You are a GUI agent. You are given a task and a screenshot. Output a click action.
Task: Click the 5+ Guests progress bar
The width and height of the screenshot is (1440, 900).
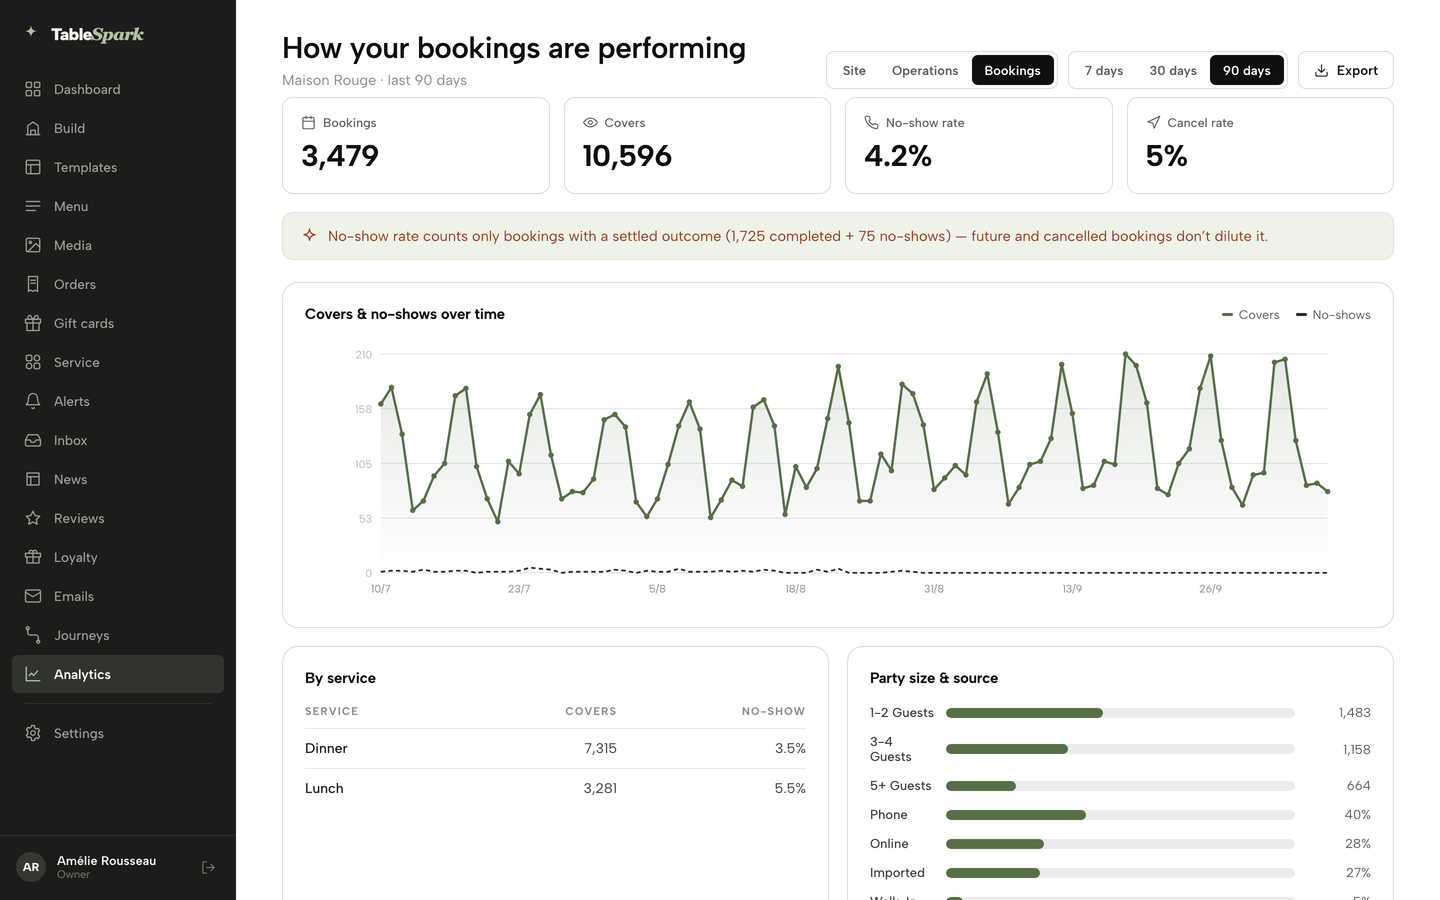pos(1120,786)
